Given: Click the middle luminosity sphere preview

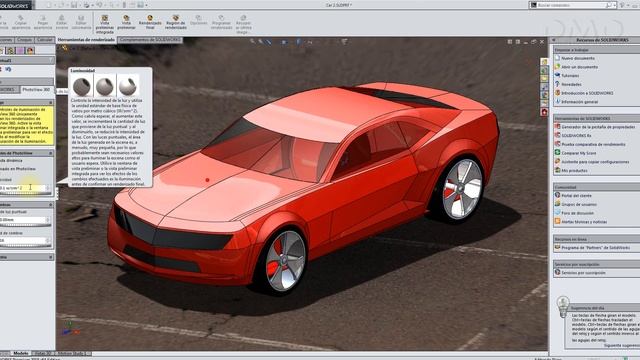Looking at the screenshot, I should click(104, 87).
